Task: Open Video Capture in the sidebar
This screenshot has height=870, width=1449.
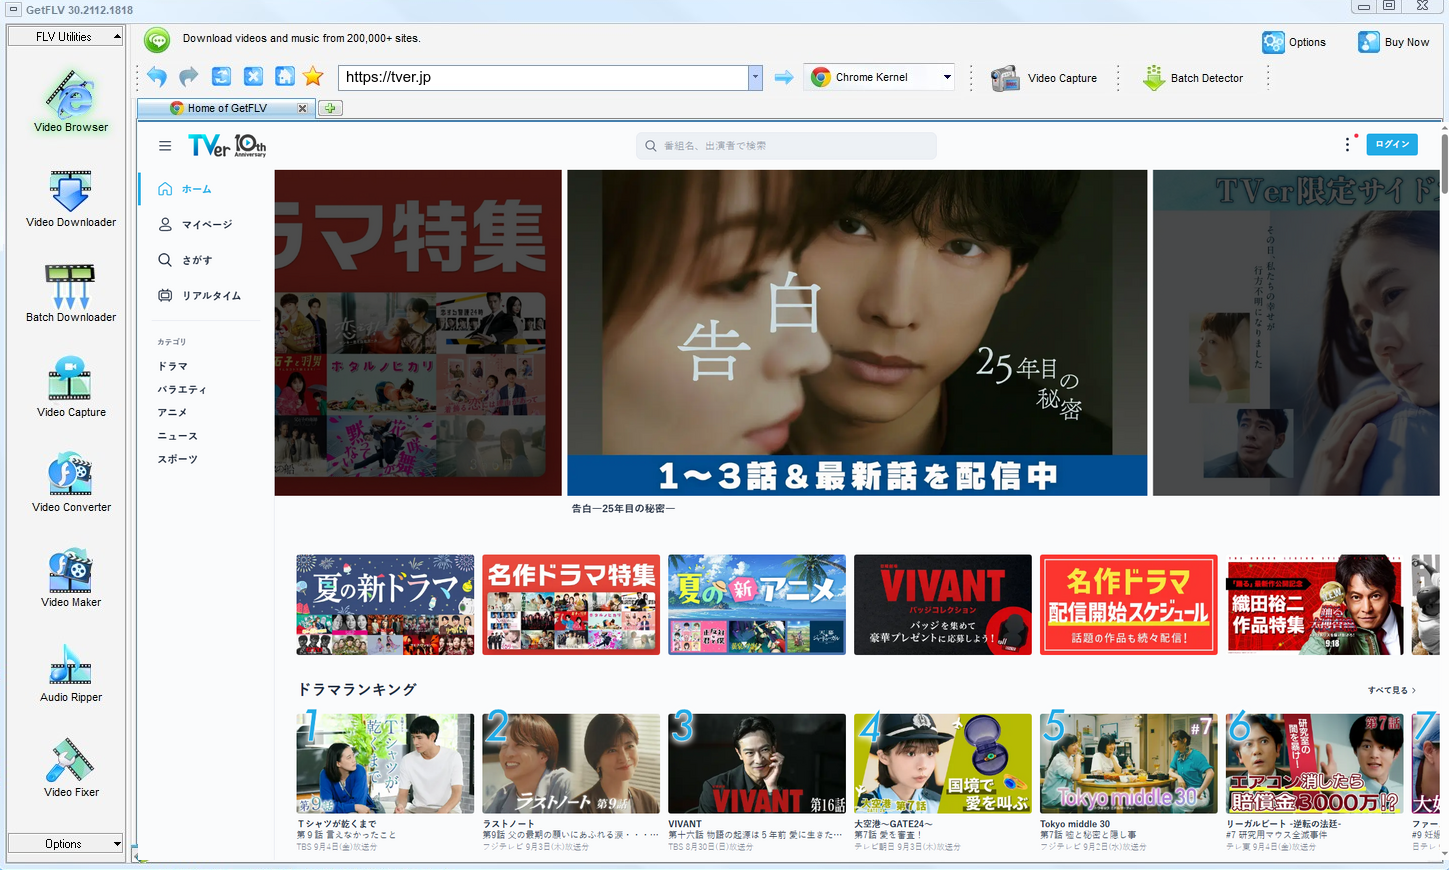Action: coord(70,388)
